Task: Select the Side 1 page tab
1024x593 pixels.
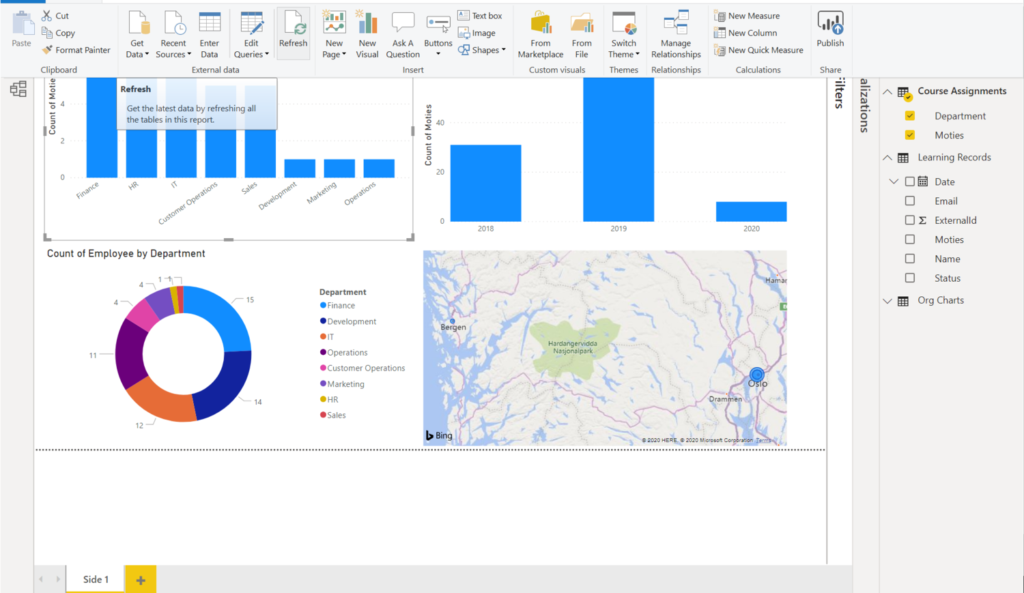Action: (x=95, y=579)
